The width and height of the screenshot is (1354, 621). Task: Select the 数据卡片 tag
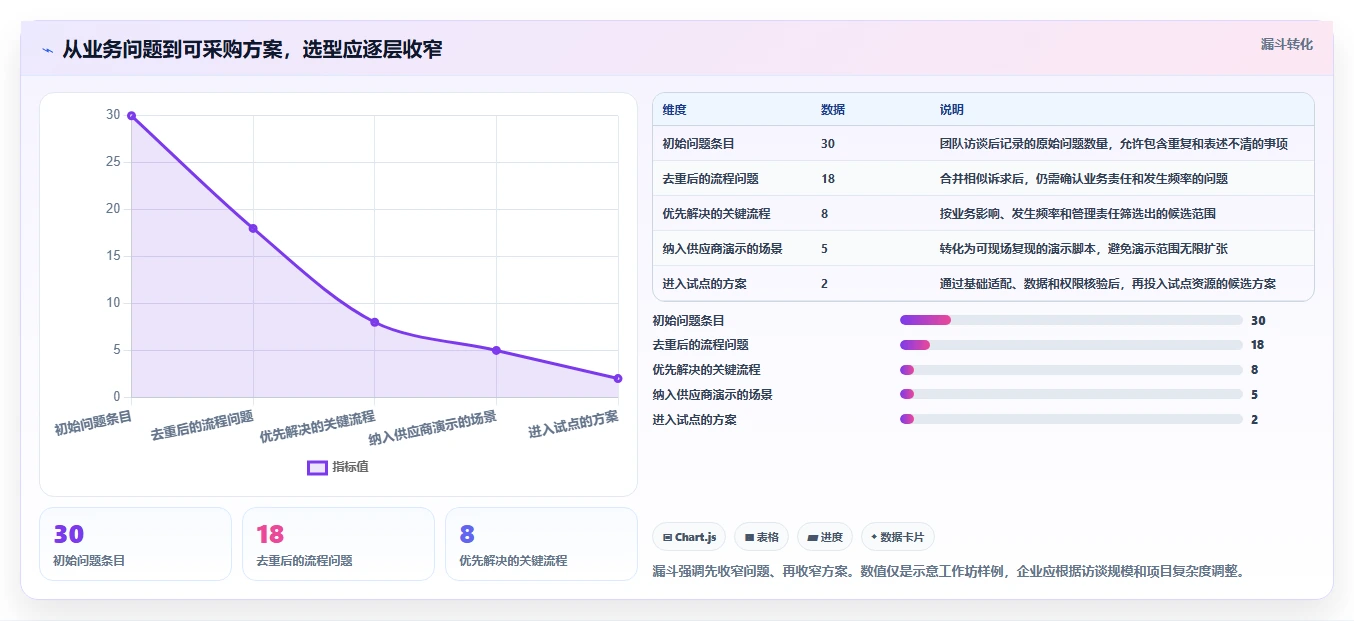click(x=898, y=537)
